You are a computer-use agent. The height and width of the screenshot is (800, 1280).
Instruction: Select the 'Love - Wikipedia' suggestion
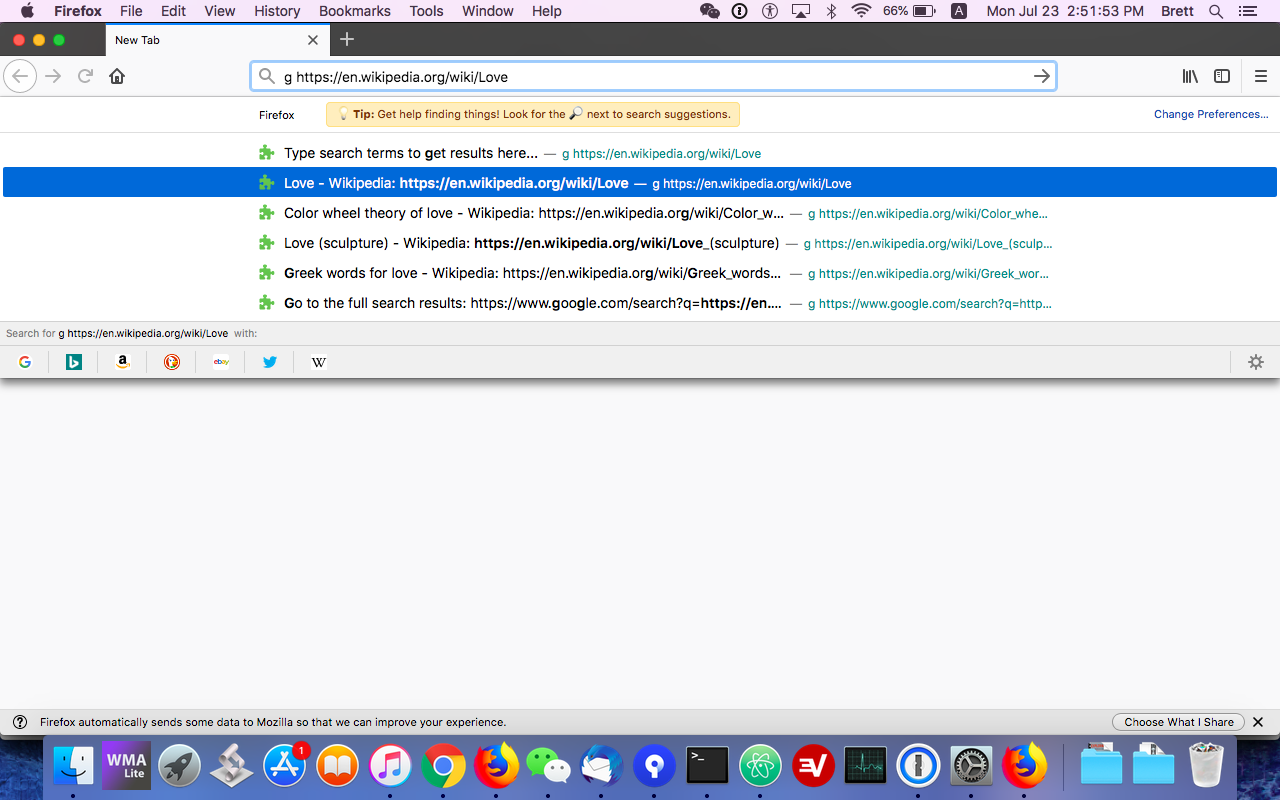[640, 183]
